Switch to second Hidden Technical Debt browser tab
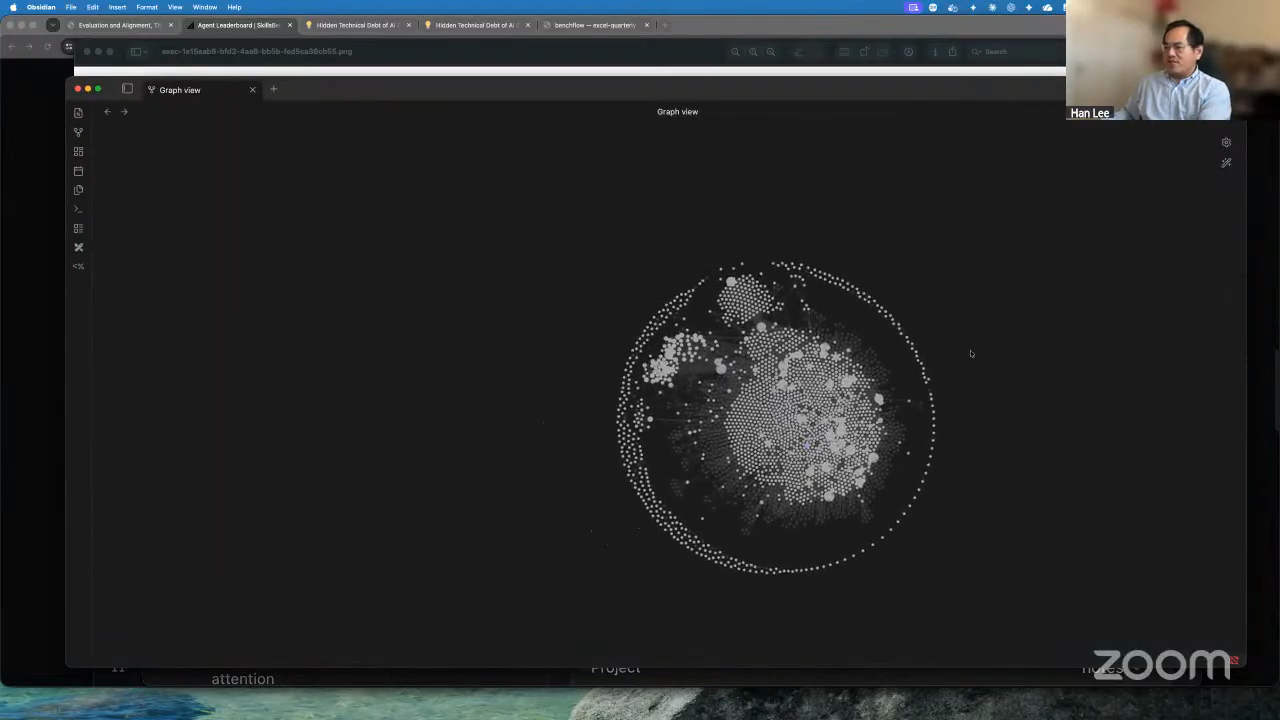The image size is (1280, 720). tap(476, 25)
